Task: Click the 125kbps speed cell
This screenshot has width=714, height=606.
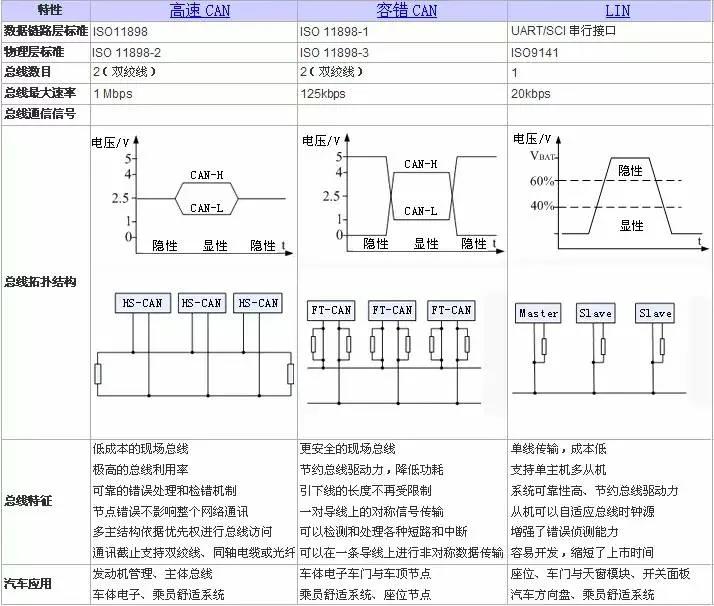Action: point(403,94)
